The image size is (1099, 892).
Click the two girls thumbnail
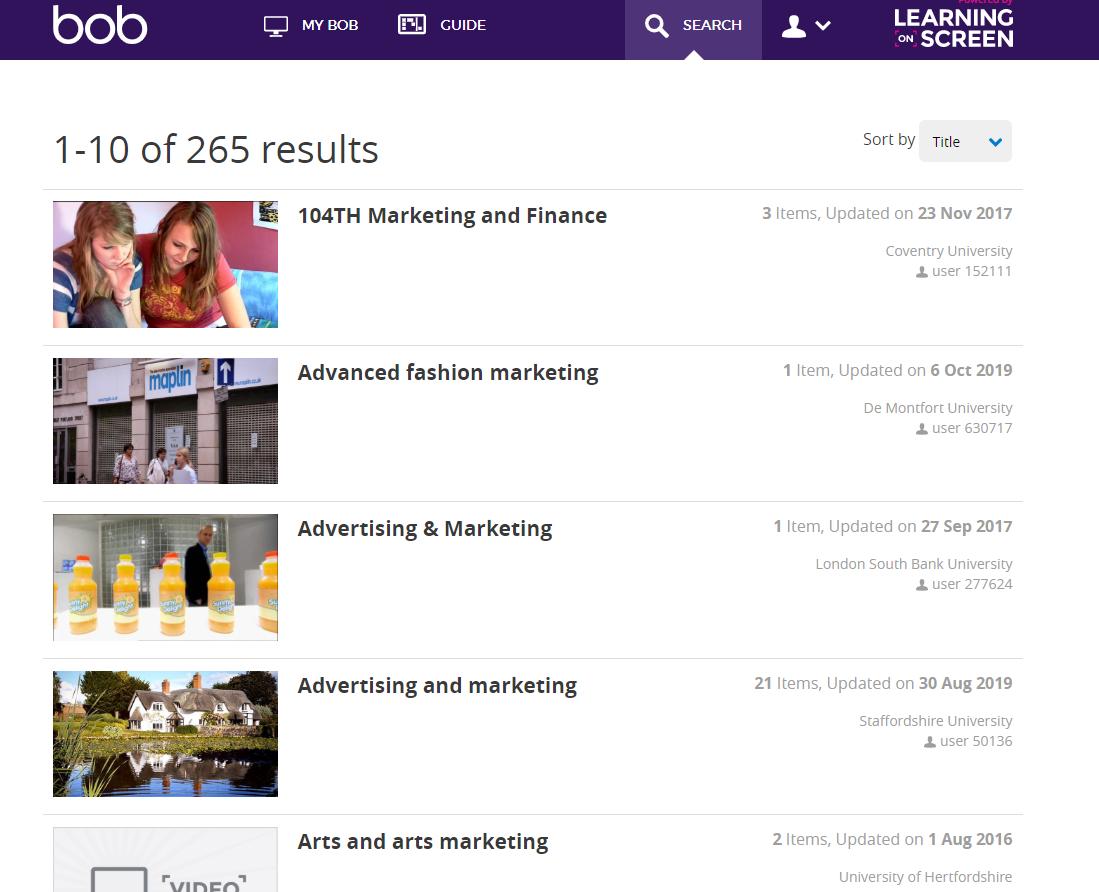[165, 264]
